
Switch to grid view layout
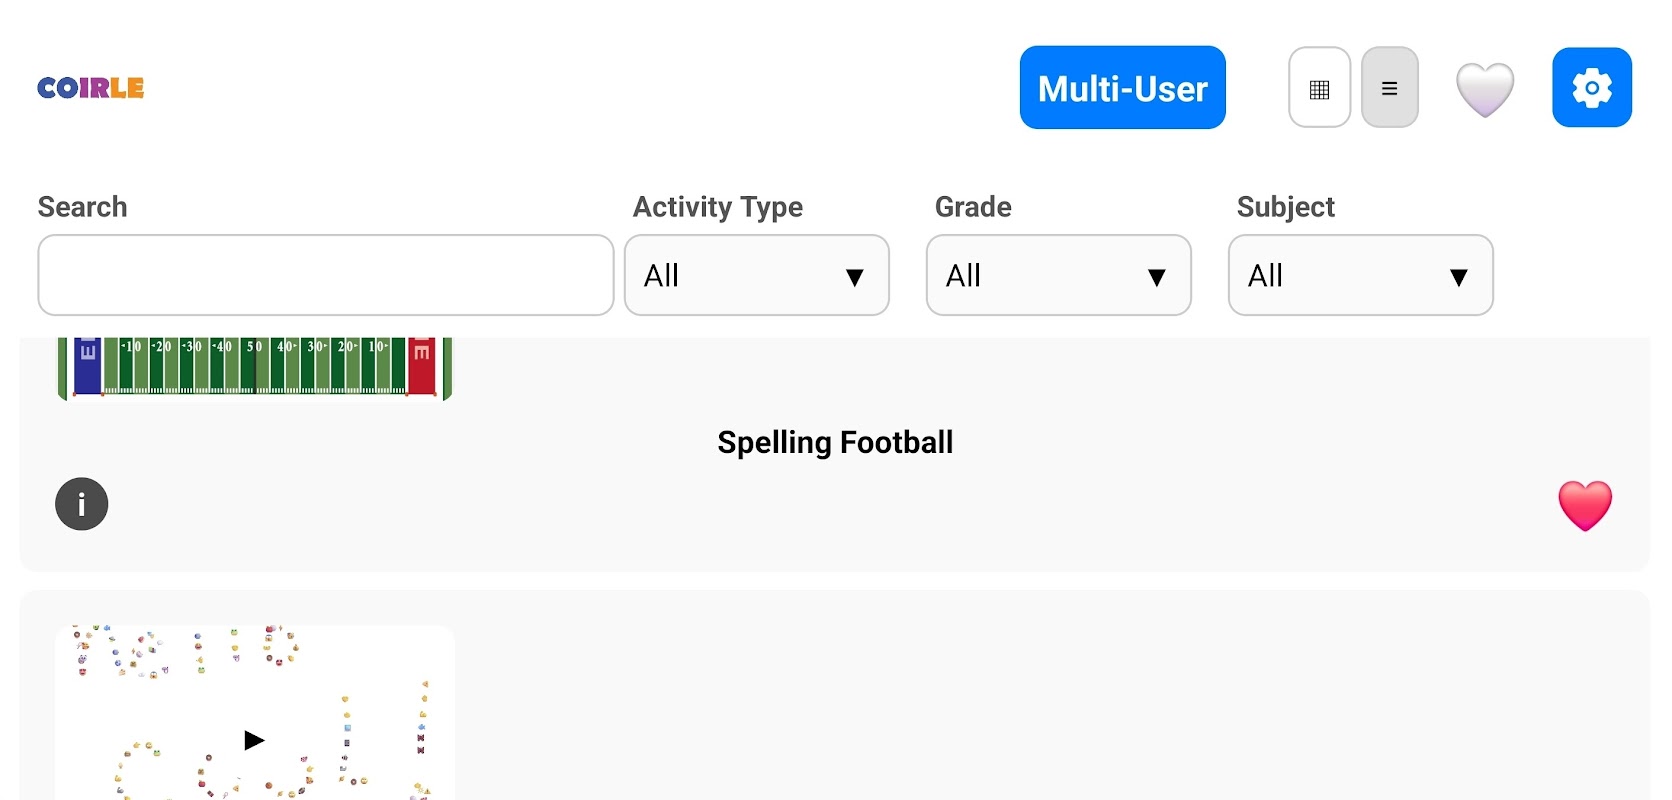1319,88
